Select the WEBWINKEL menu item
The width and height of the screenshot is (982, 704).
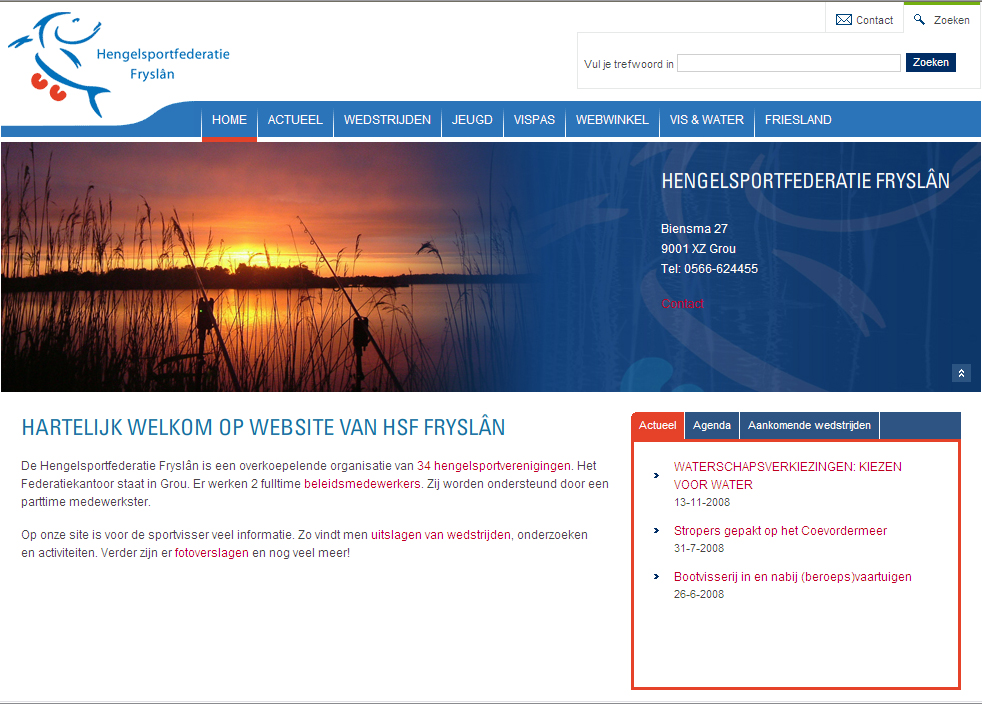[x=612, y=120]
